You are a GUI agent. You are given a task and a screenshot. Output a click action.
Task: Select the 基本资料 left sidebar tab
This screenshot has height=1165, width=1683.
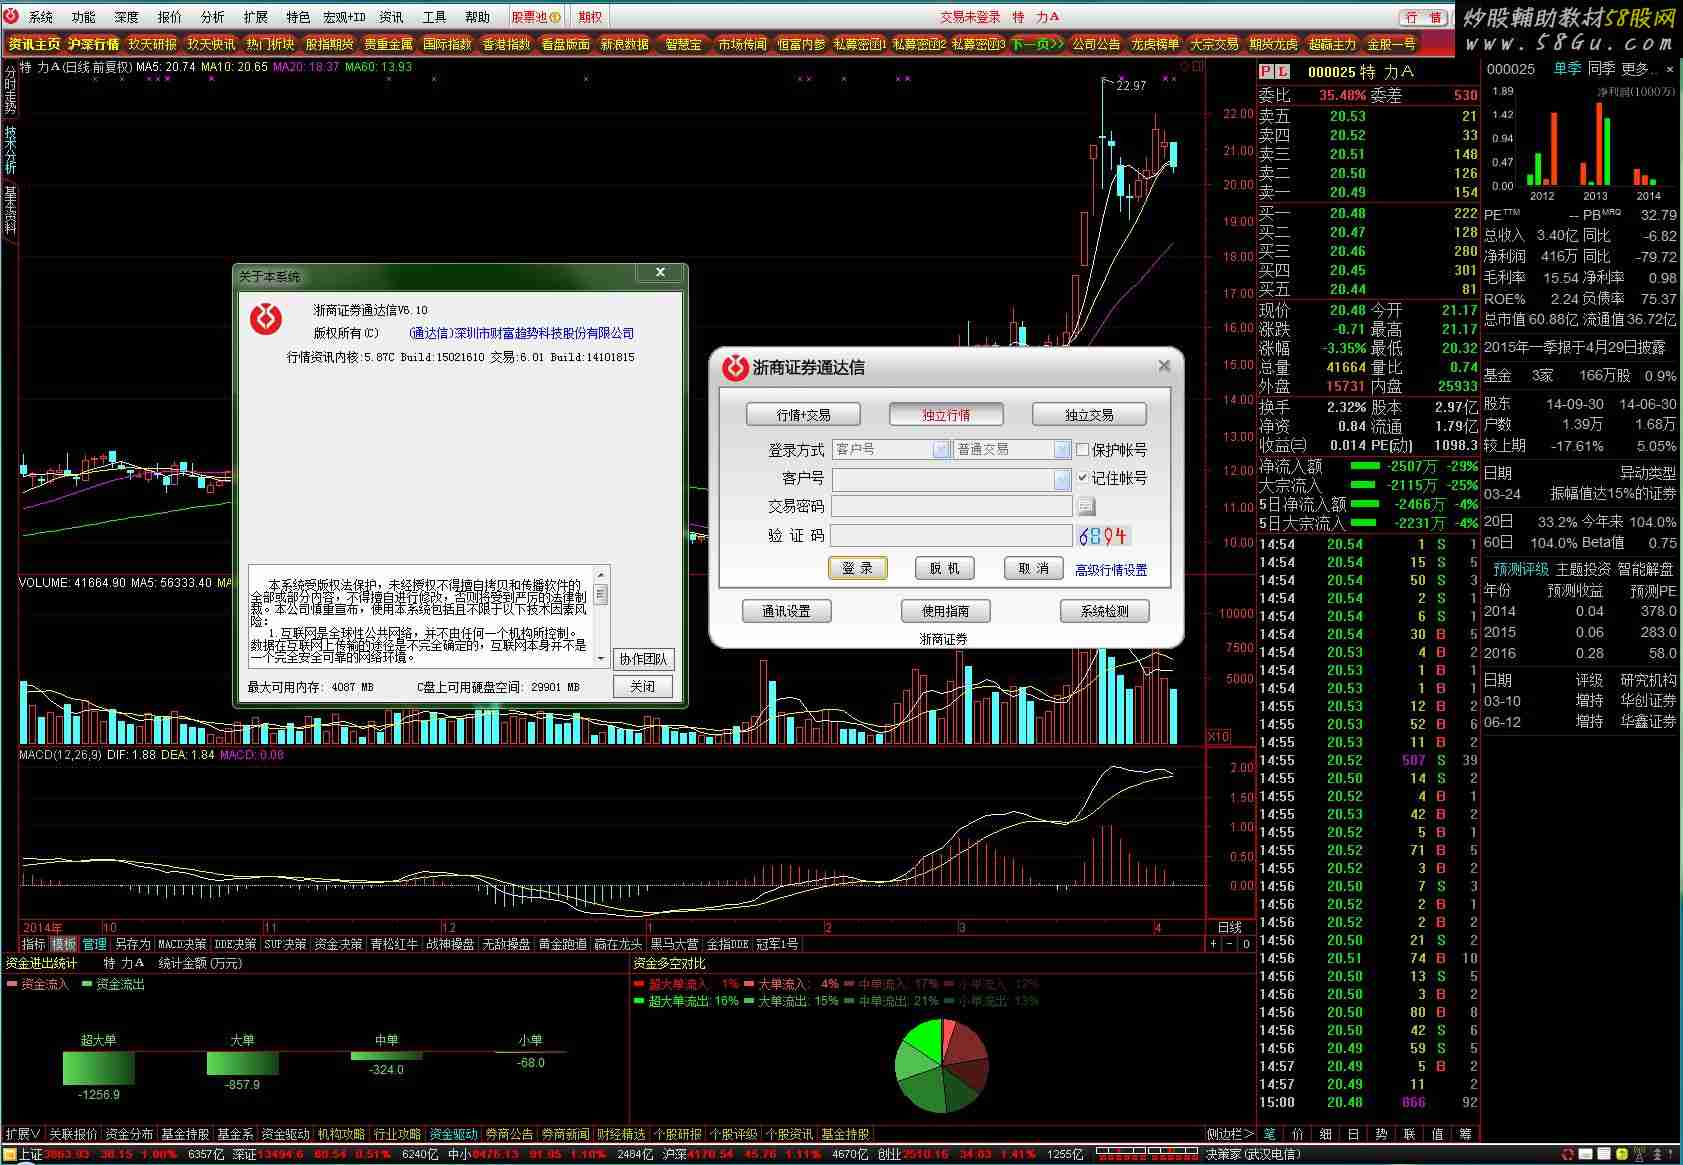coord(10,210)
